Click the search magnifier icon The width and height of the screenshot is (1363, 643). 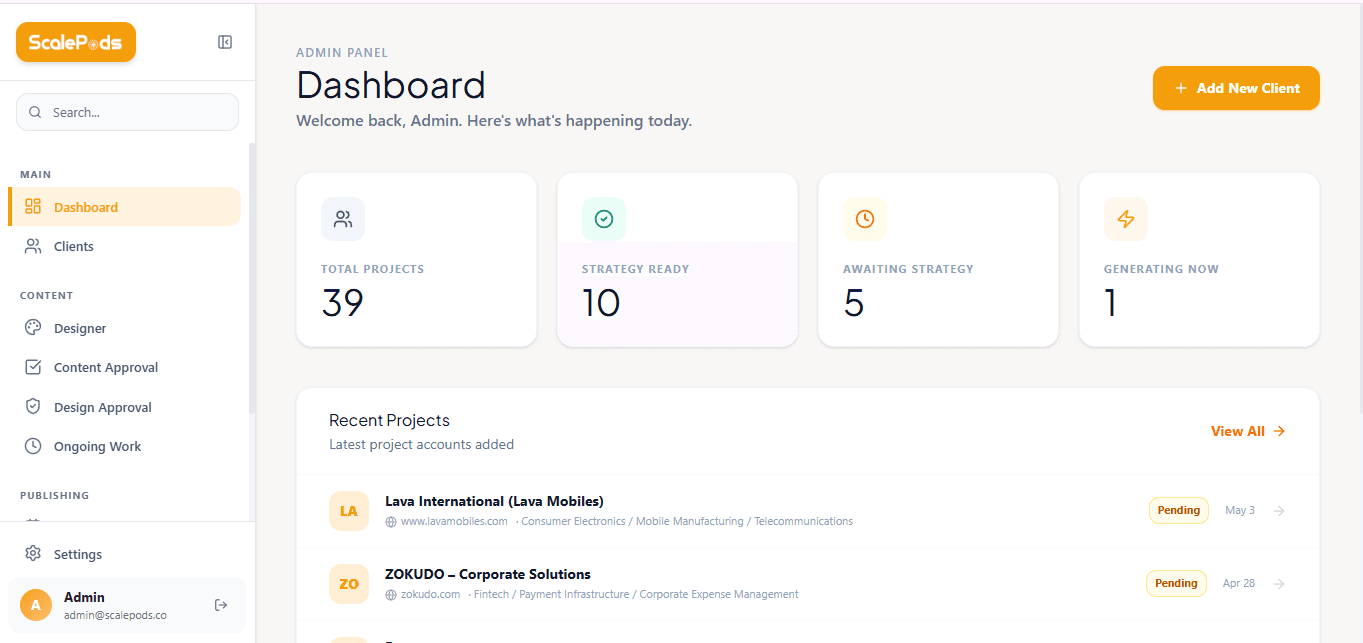coord(36,112)
